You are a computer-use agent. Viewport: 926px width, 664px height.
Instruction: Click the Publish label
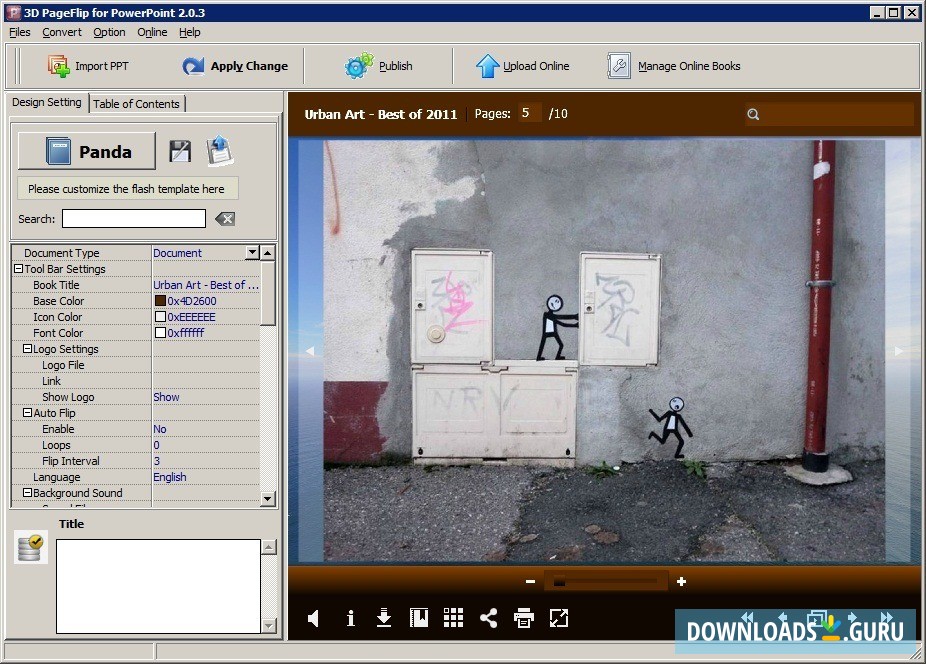tap(396, 66)
